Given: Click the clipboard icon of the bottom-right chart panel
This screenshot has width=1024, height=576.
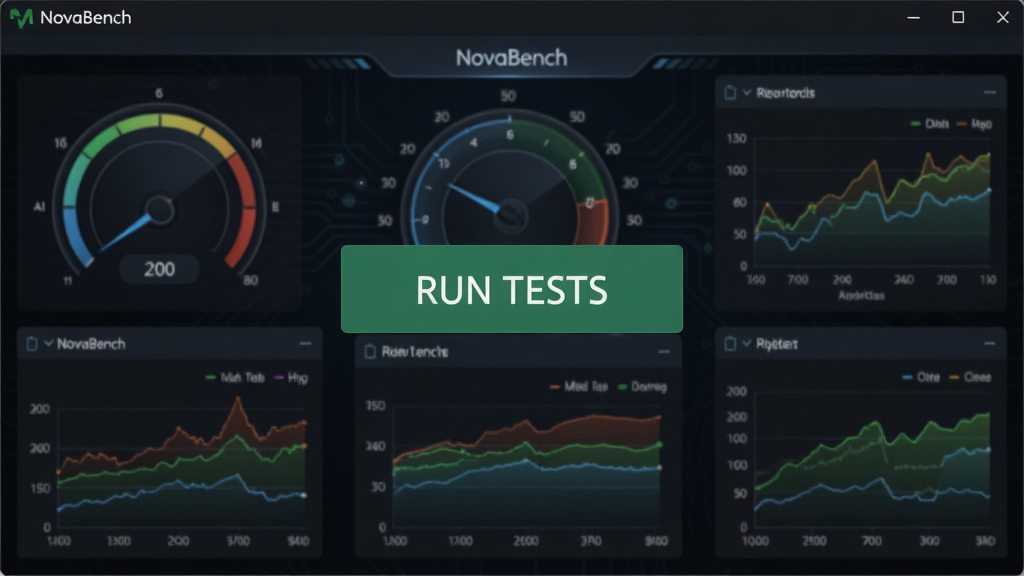Looking at the screenshot, I should [730, 344].
